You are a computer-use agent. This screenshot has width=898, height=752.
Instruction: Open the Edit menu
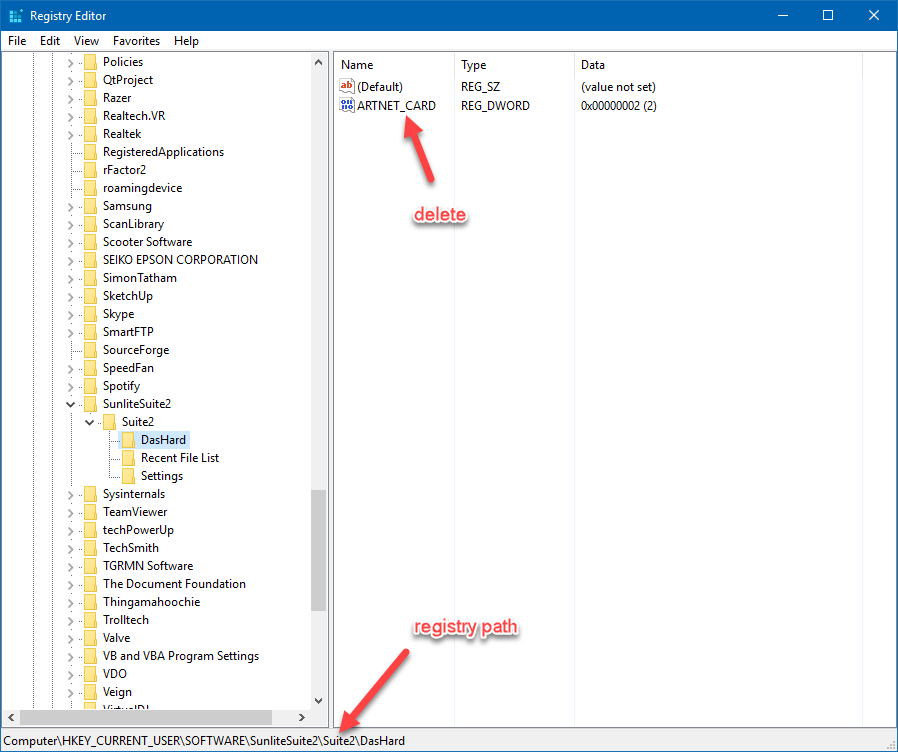coord(50,41)
